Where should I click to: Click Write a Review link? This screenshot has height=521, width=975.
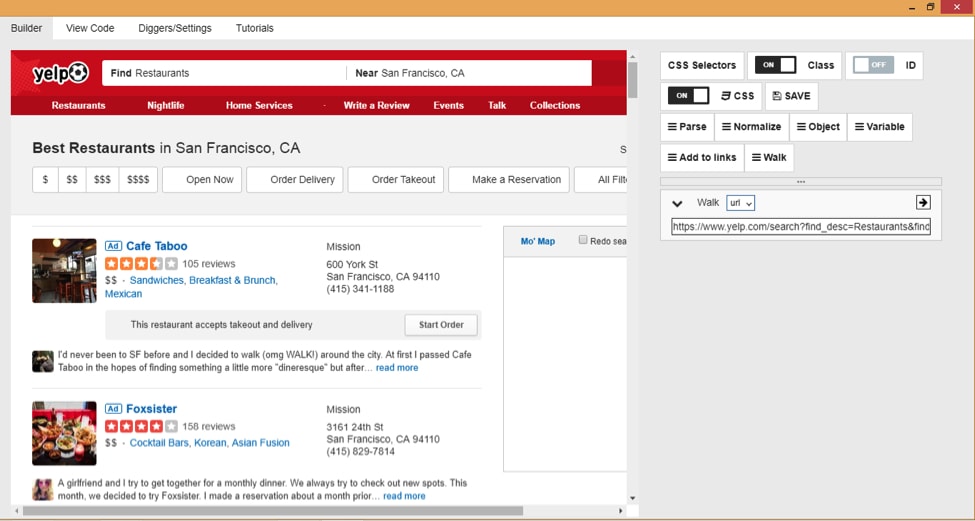[x=377, y=106]
